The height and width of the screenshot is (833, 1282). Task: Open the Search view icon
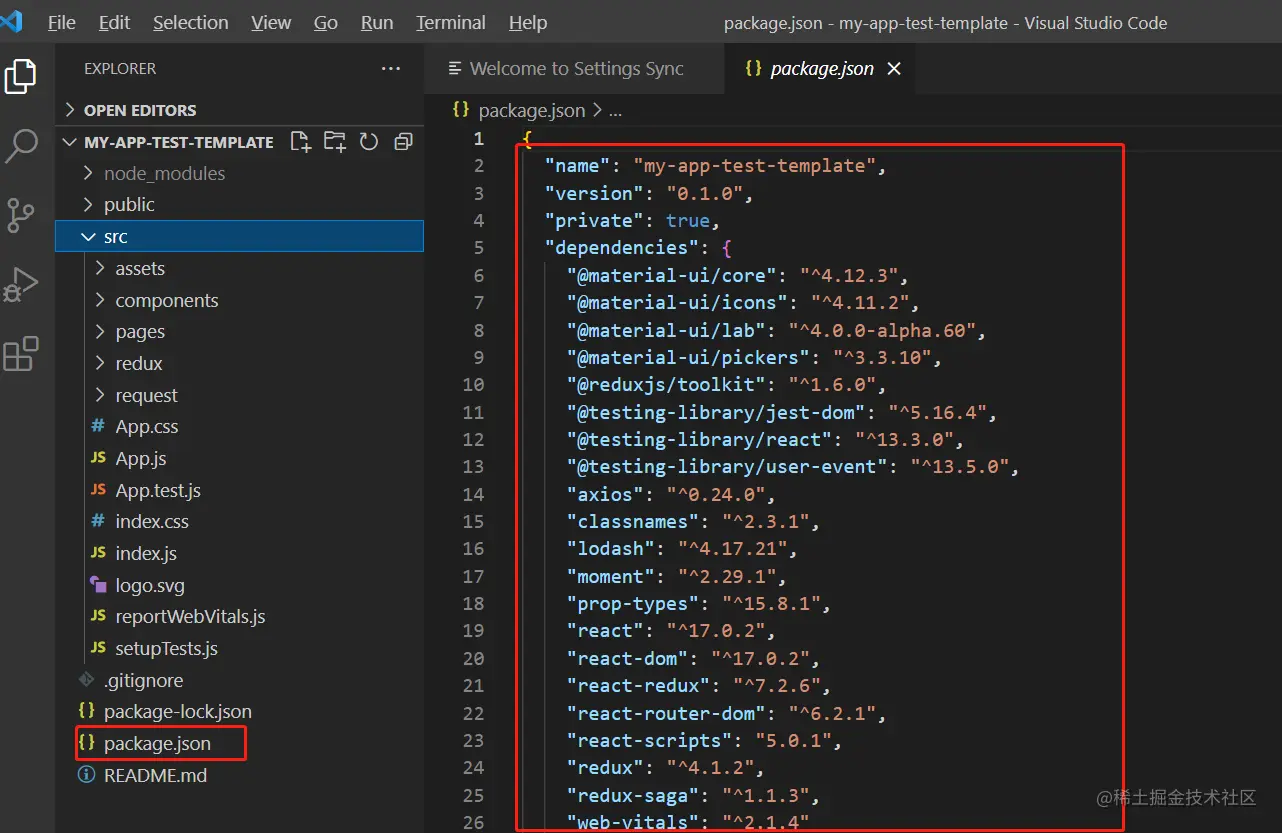21,146
